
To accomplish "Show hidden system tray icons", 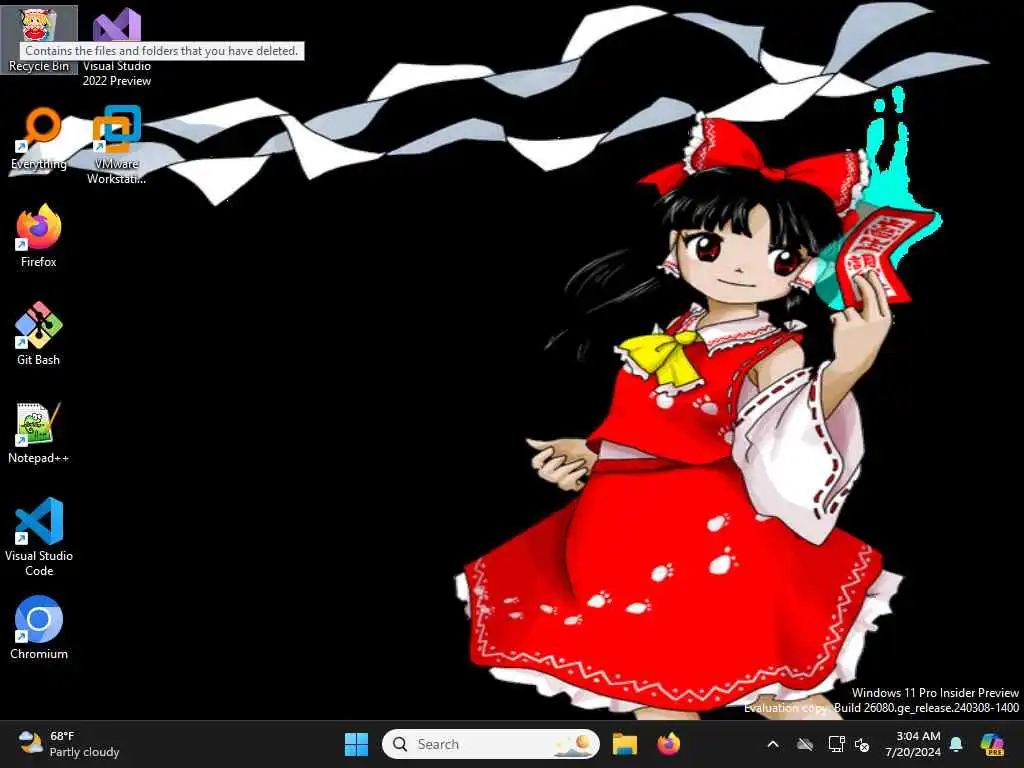I will pos(773,744).
